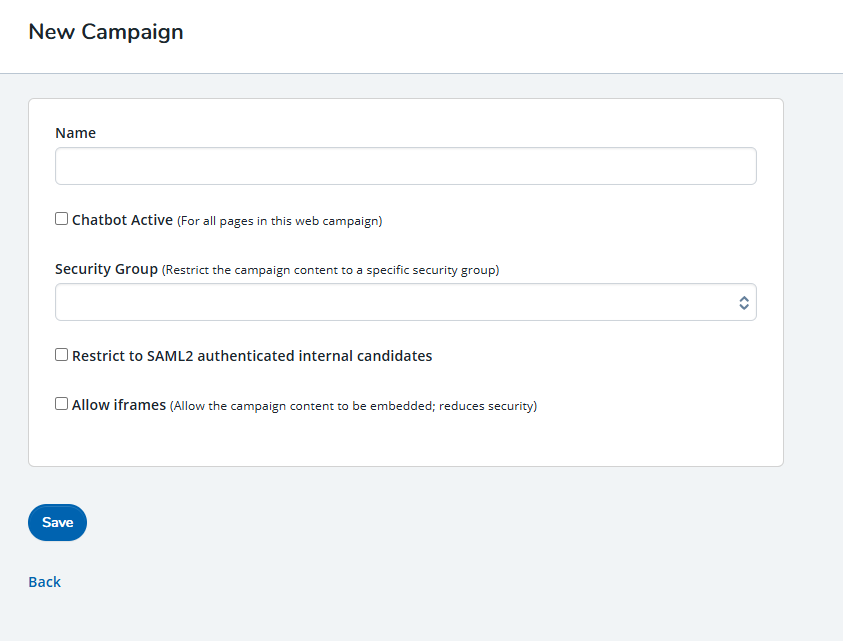The height and width of the screenshot is (641, 843).
Task: Click the New Campaign page heading
Action: coord(106,32)
